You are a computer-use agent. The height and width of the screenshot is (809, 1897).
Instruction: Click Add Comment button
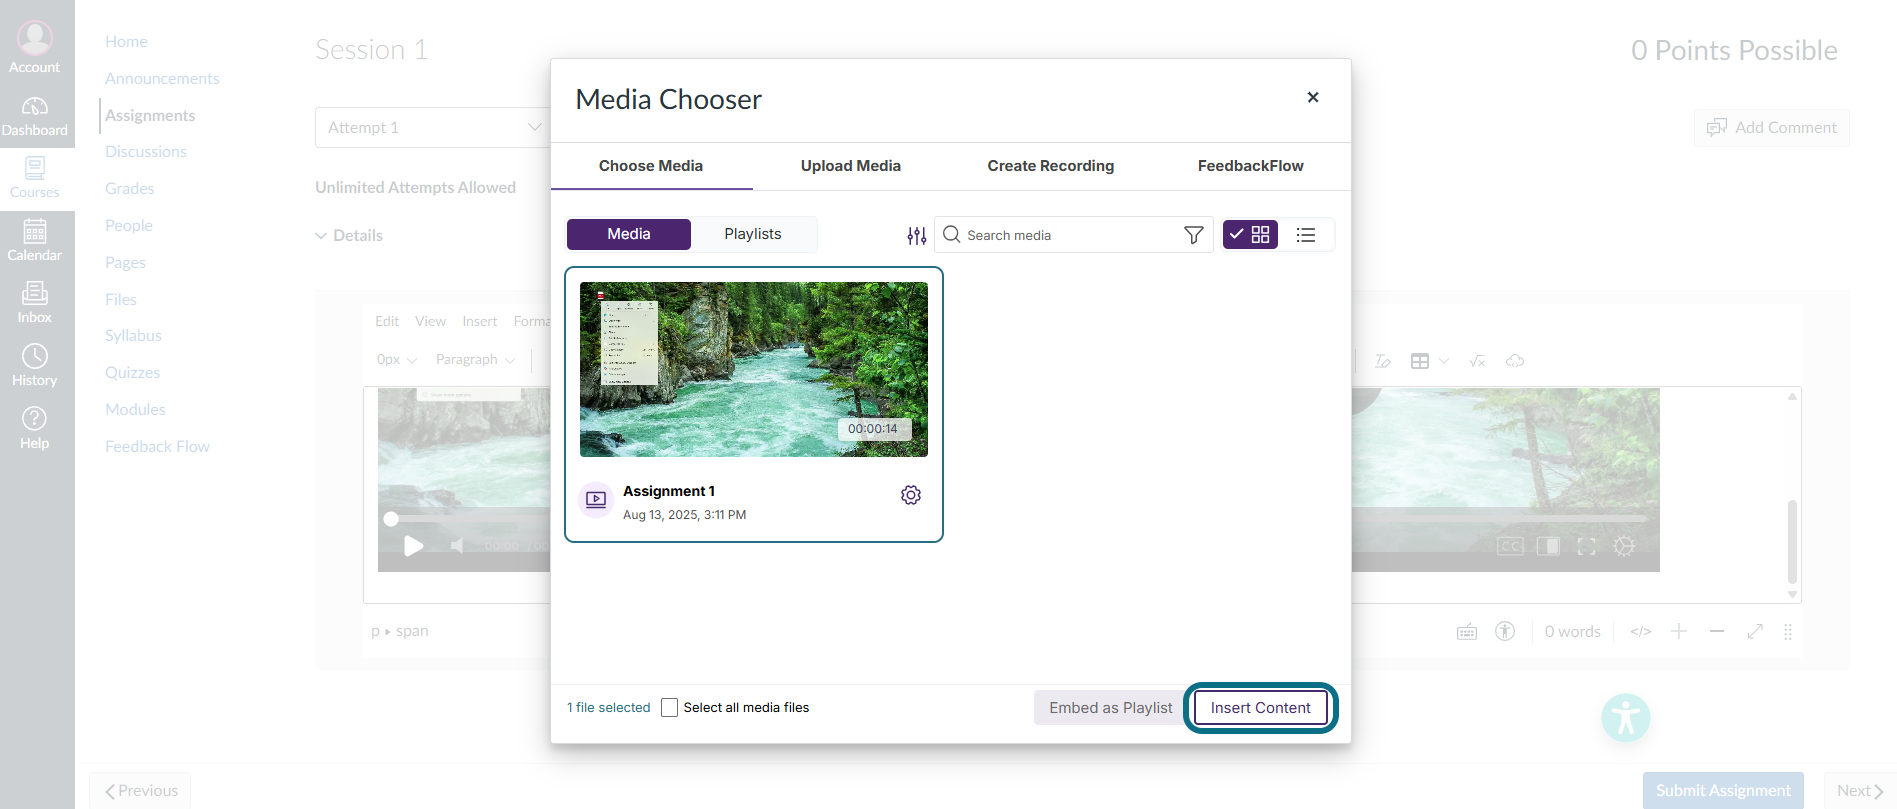[1772, 128]
